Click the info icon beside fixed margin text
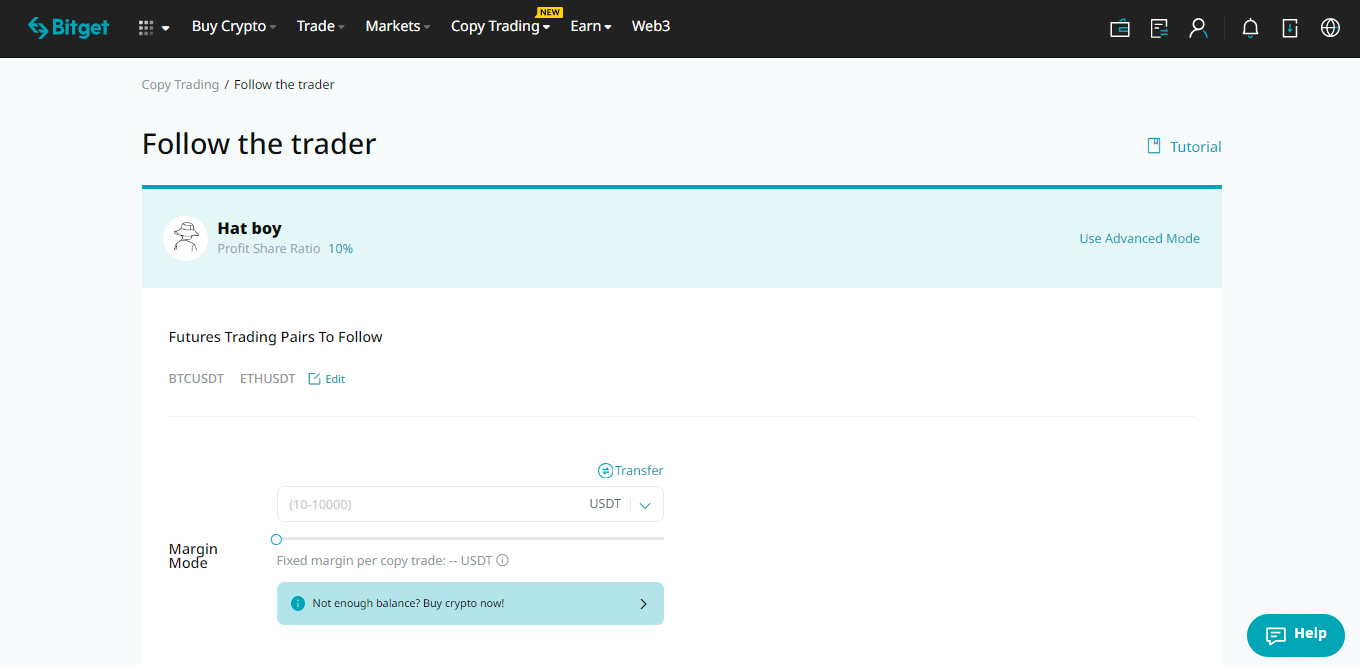1360x665 pixels. pyautogui.click(x=503, y=560)
